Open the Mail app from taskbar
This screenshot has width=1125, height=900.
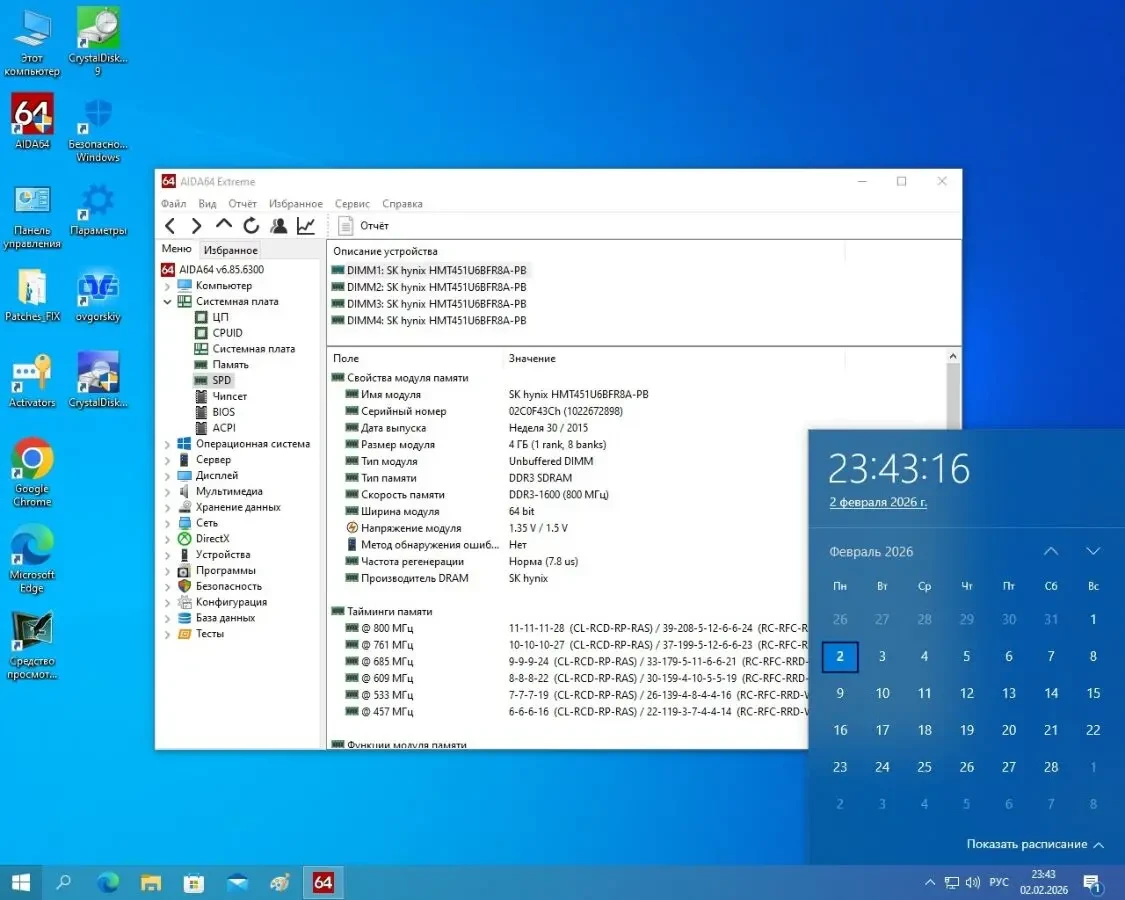(x=237, y=882)
